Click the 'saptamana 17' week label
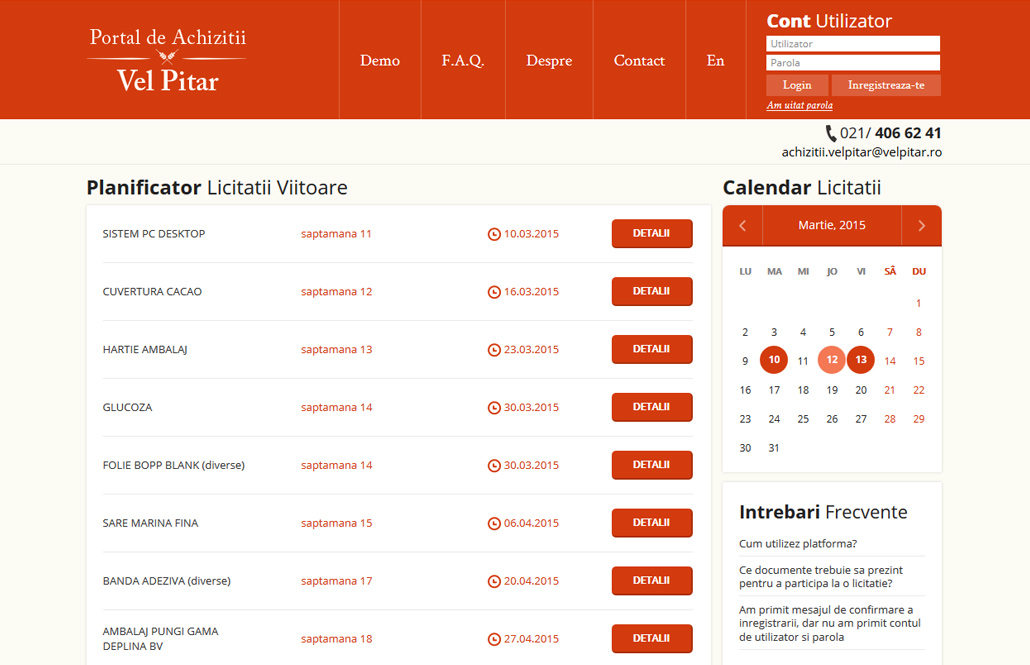This screenshot has width=1030, height=665. coord(336,581)
